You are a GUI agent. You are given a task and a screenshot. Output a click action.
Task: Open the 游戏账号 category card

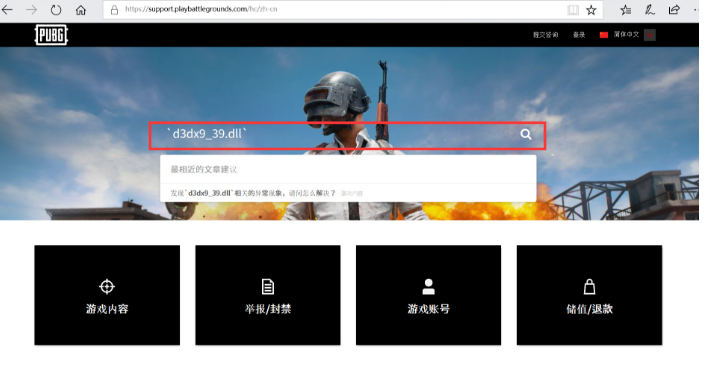(428, 295)
